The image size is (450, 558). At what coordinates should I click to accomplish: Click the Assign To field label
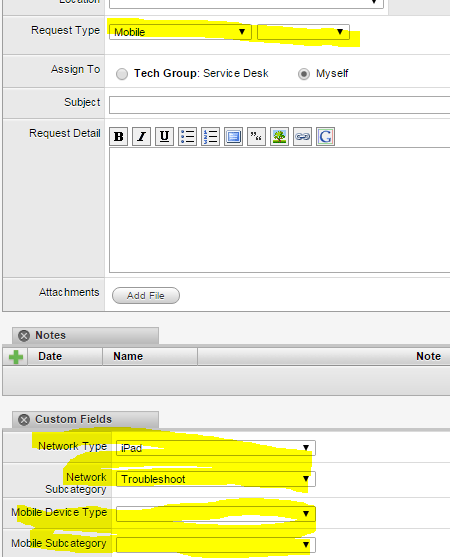[x=76, y=69]
